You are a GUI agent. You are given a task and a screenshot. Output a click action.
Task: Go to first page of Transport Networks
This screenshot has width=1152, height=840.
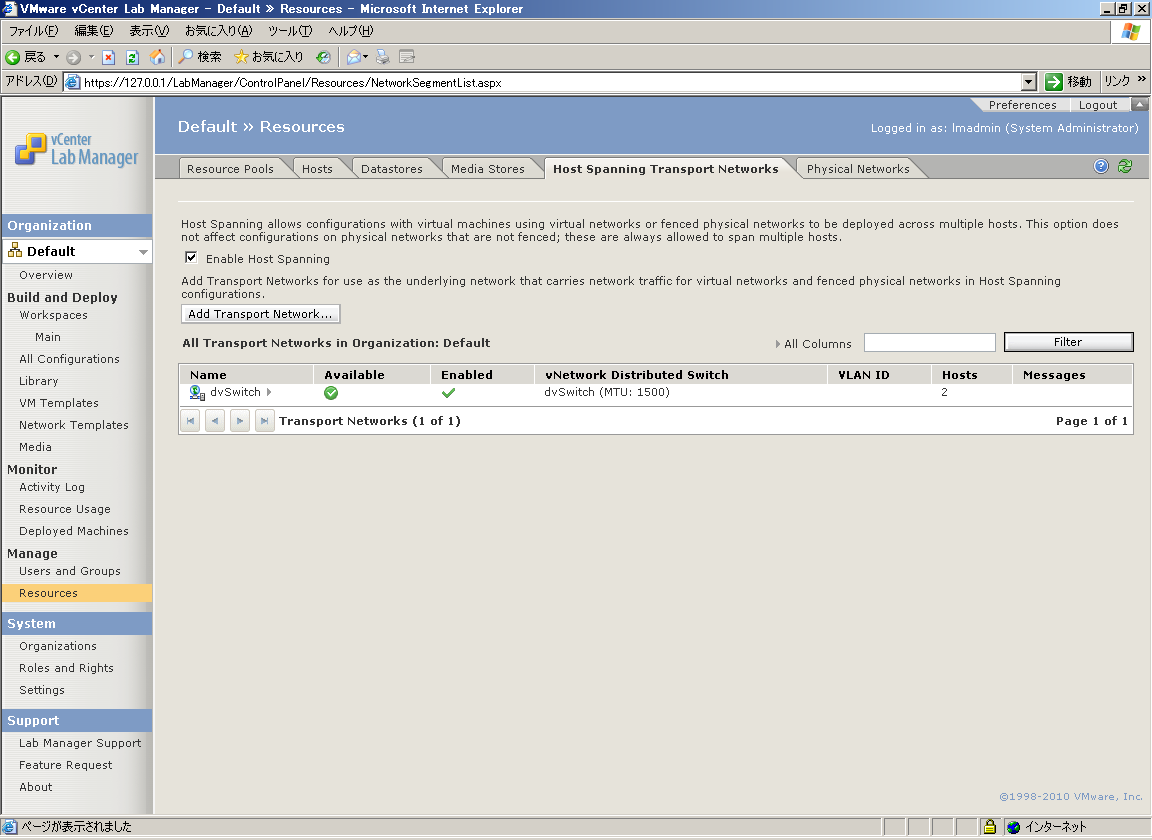190,421
